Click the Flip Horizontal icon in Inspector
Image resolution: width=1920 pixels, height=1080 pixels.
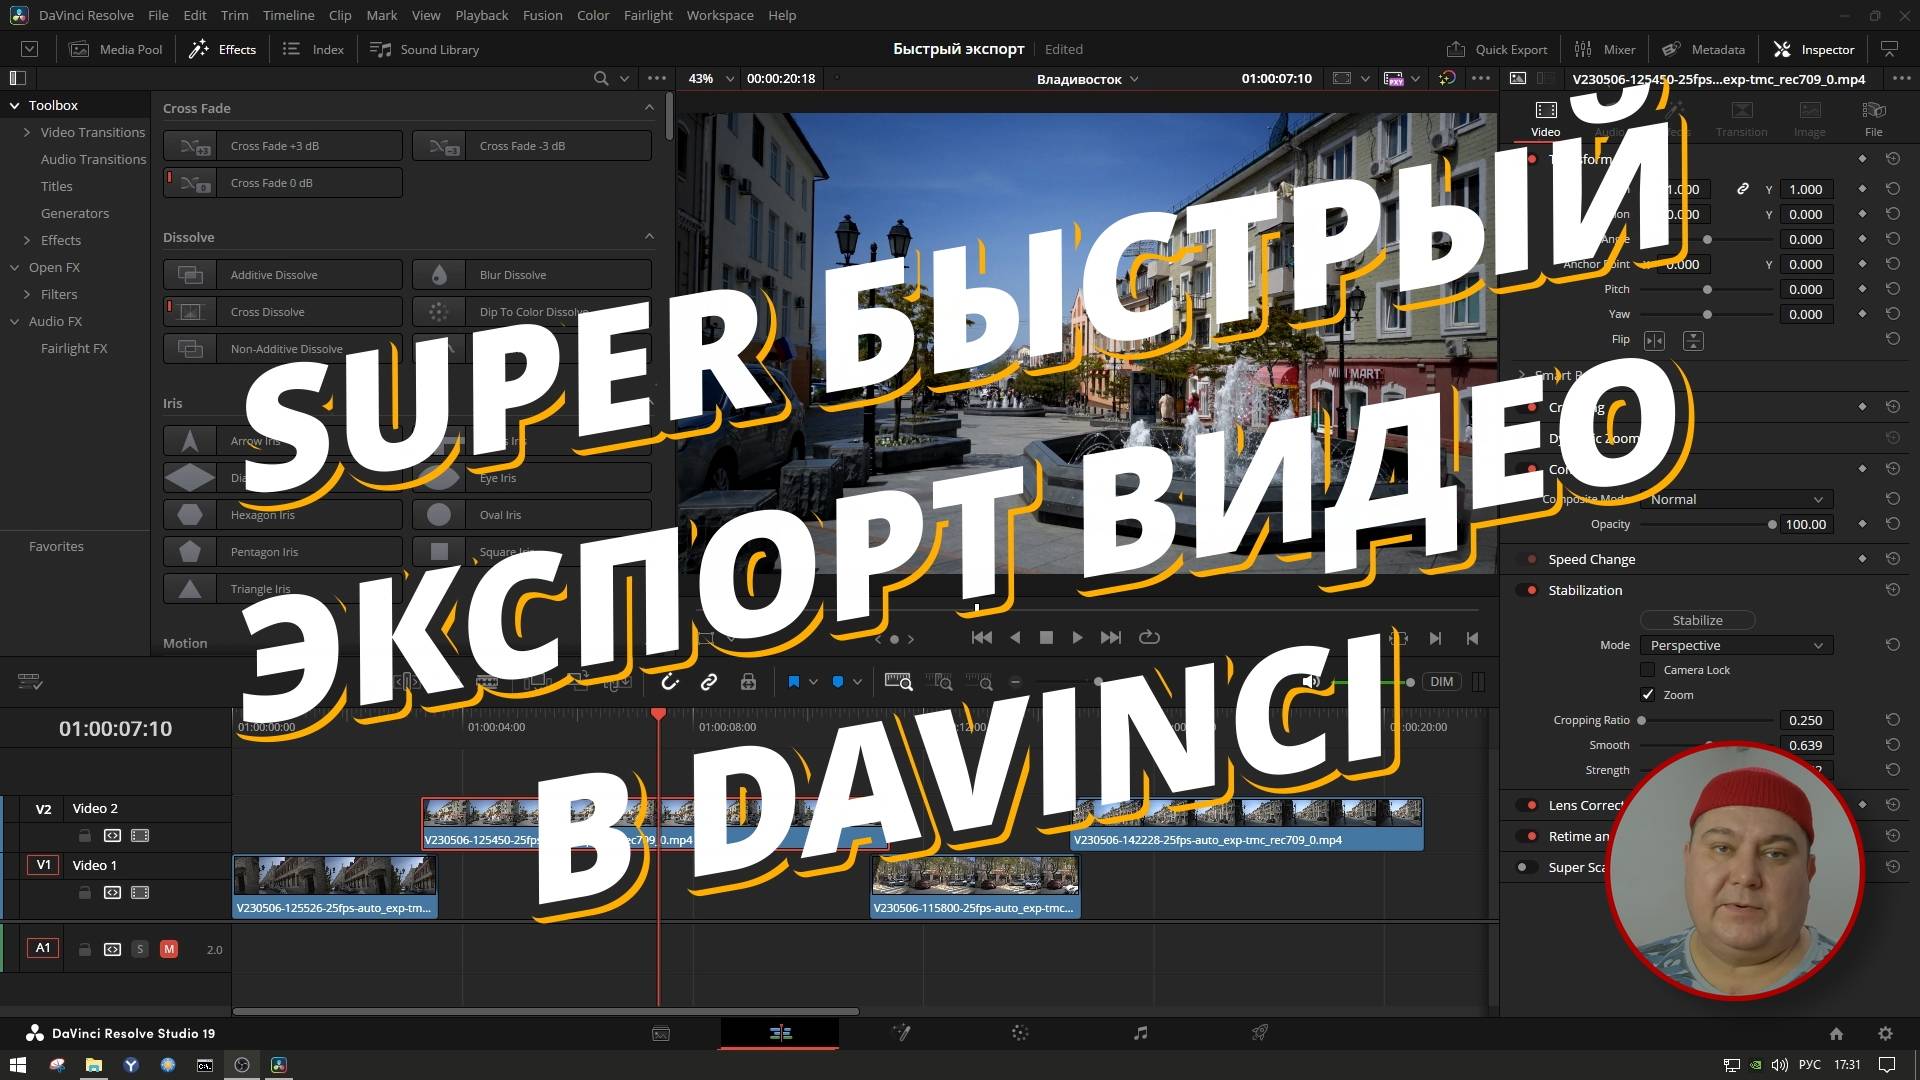(1654, 341)
